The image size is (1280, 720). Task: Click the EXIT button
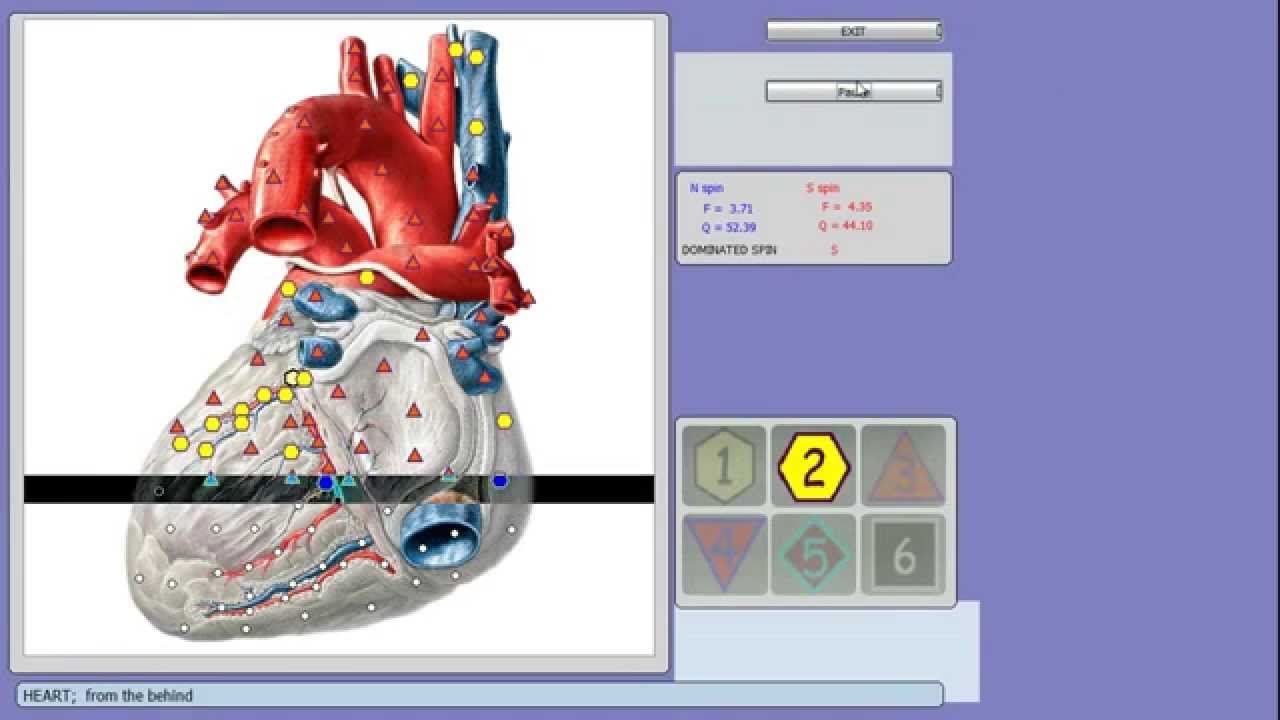click(x=853, y=32)
